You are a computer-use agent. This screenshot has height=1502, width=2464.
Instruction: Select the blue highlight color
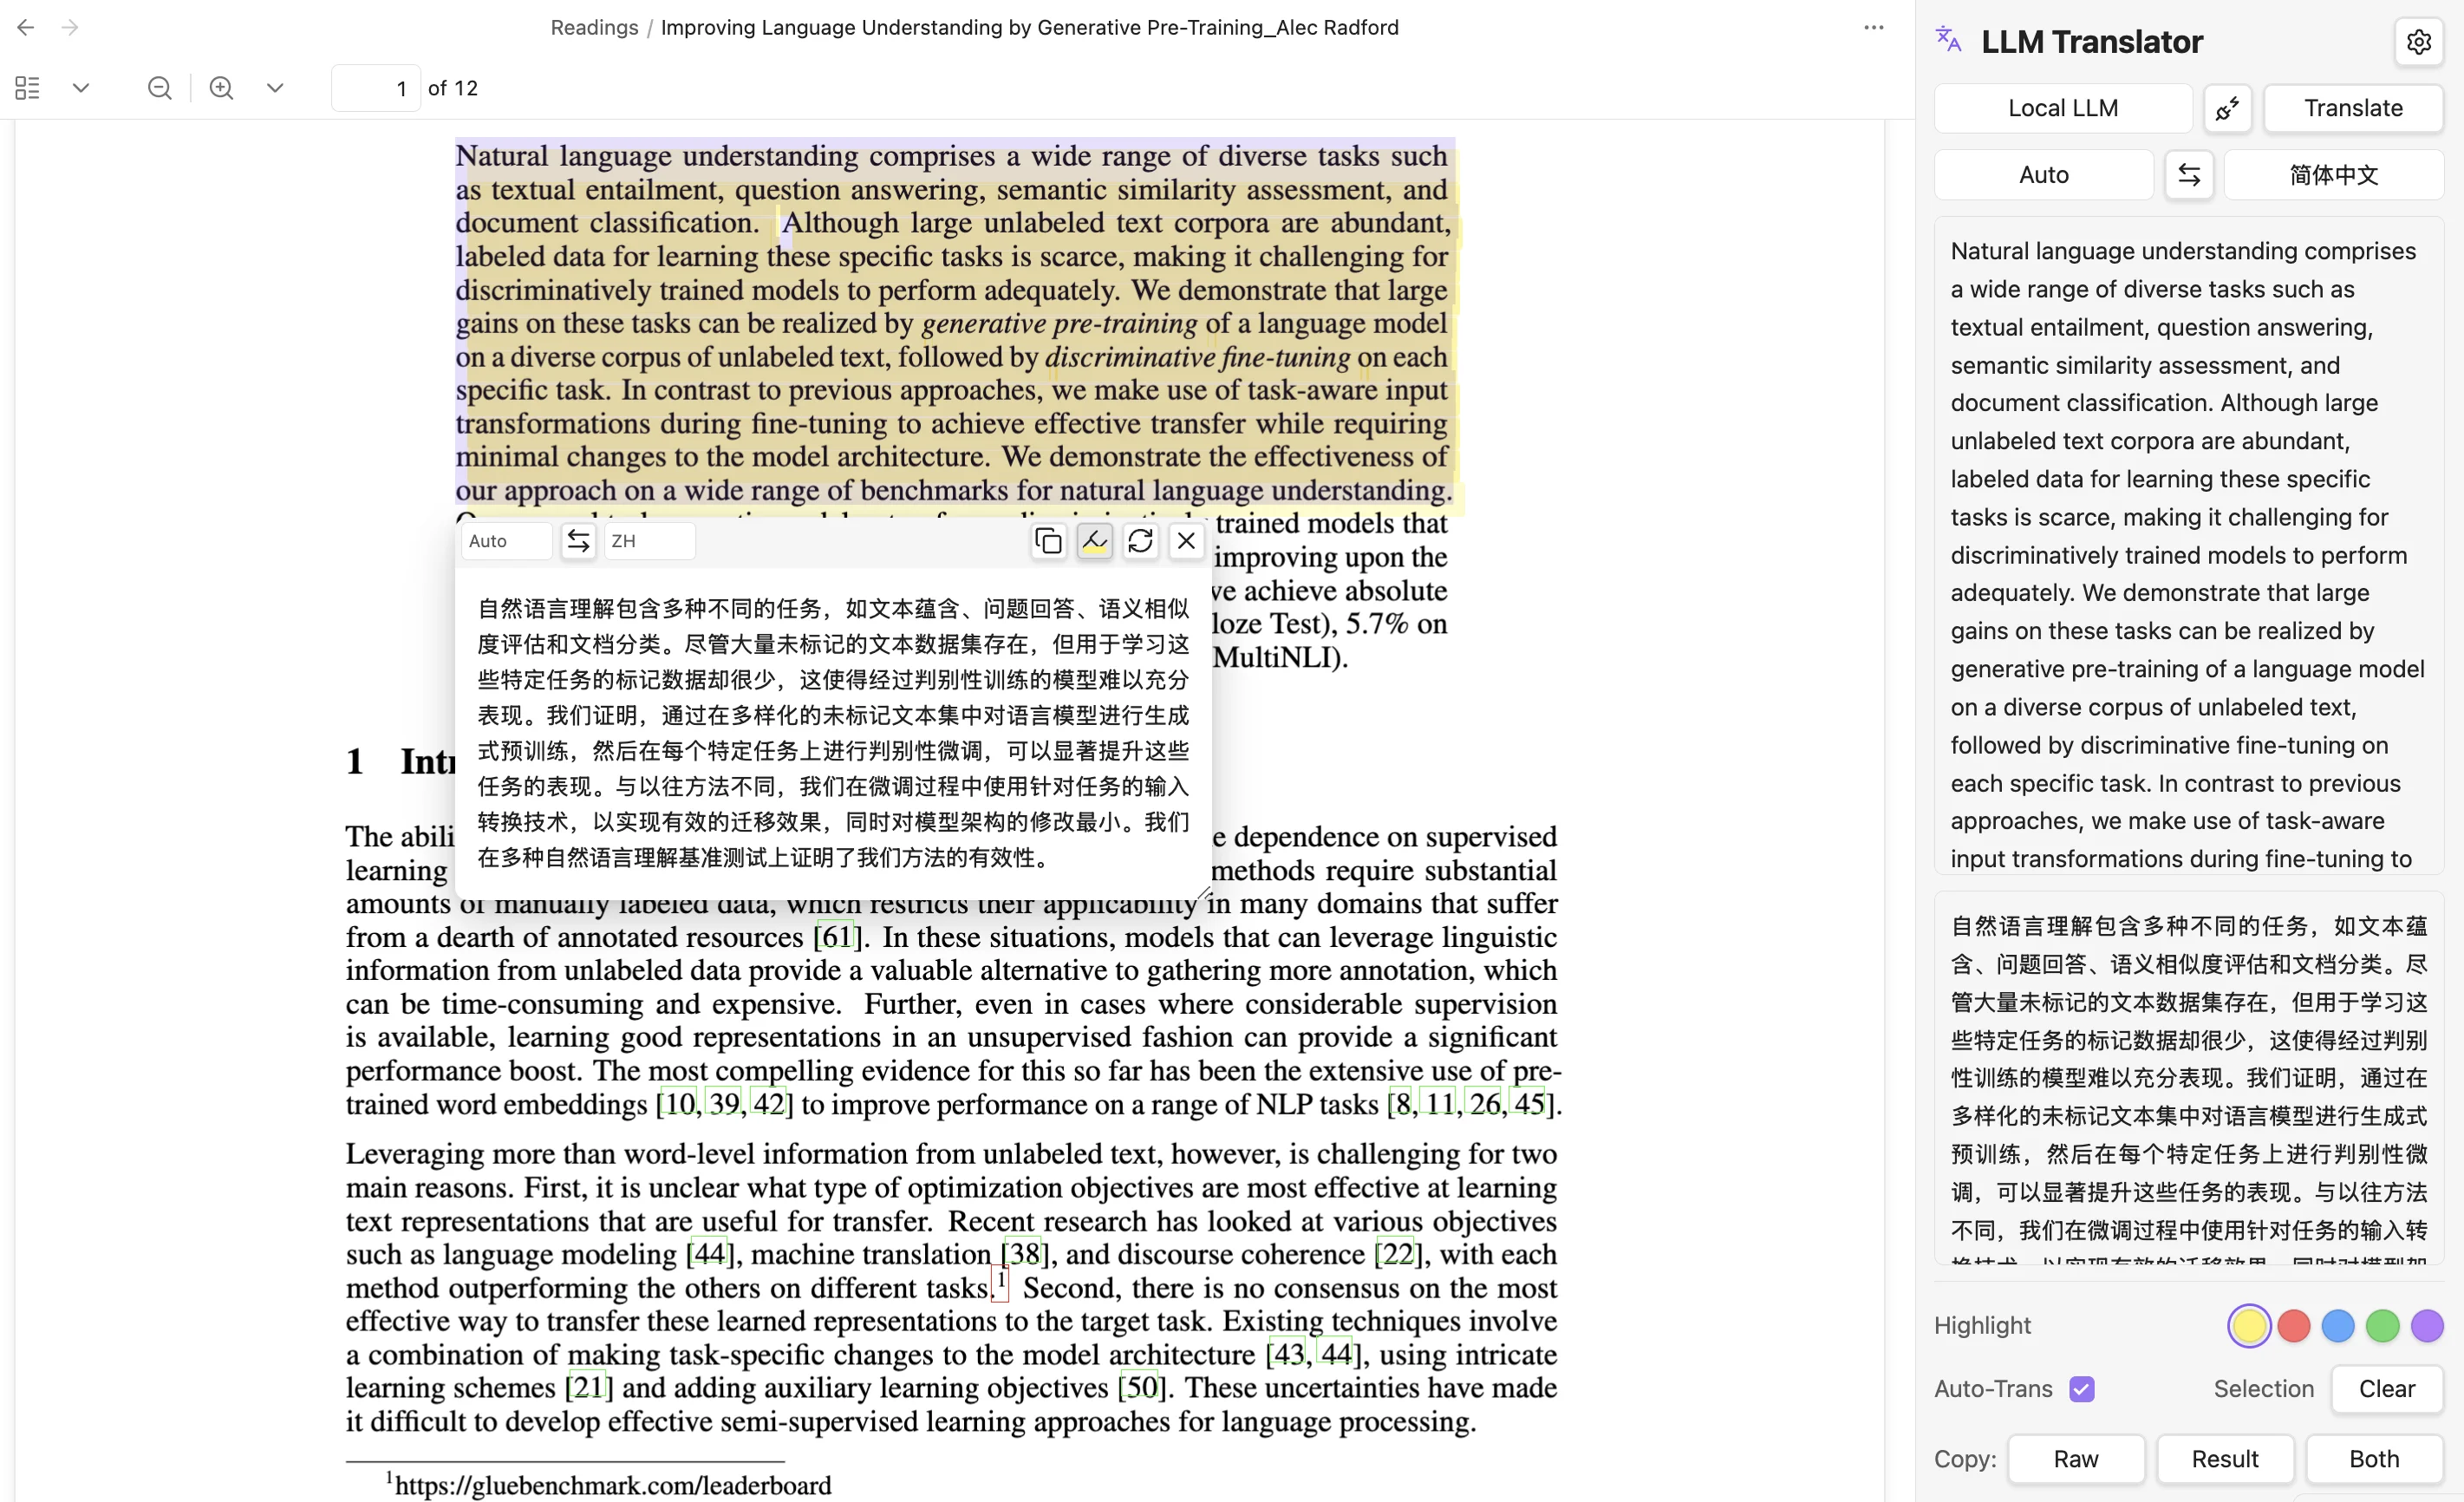click(x=2337, y=1326)
